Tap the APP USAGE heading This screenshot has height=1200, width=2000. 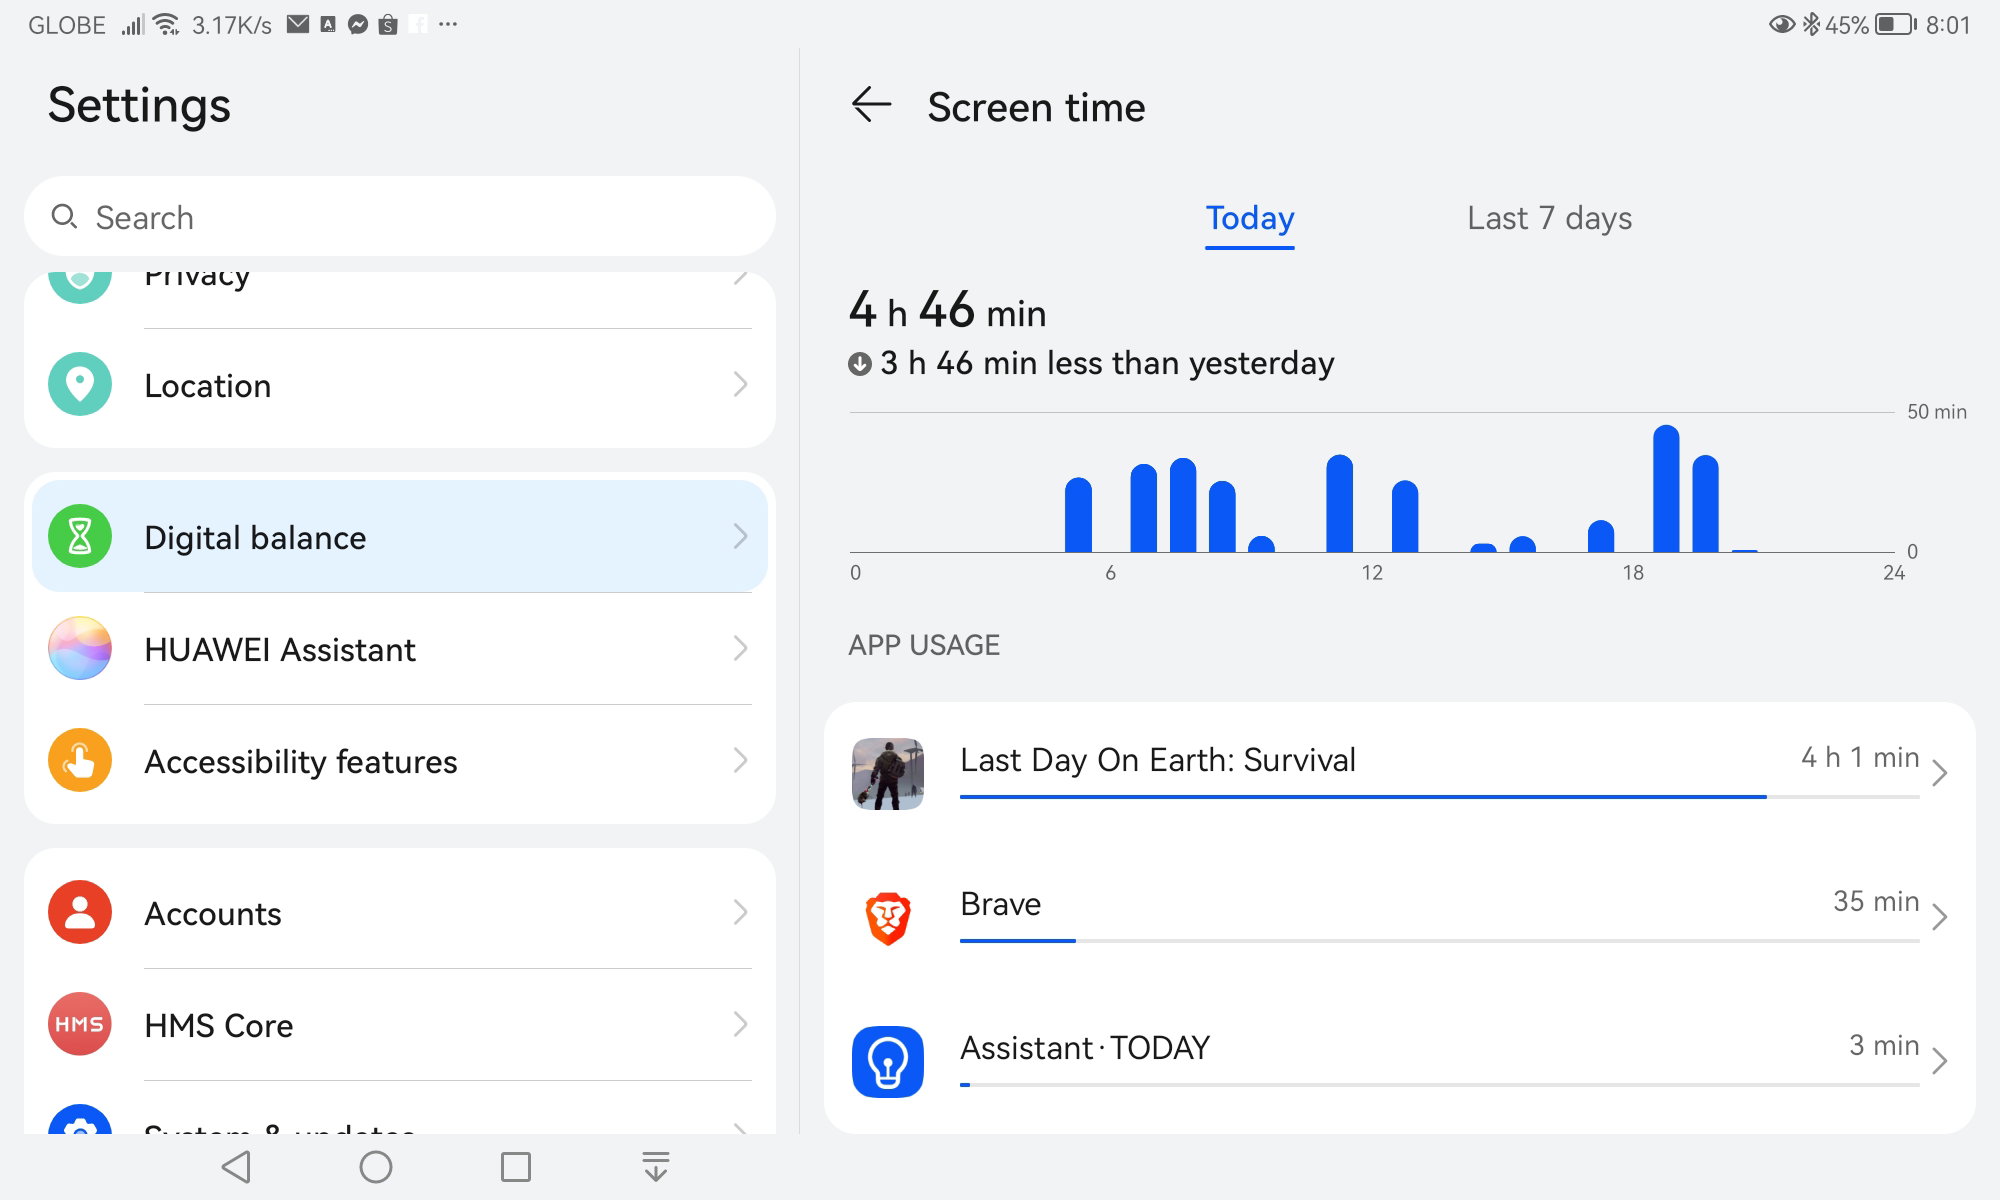click(924, 645)
